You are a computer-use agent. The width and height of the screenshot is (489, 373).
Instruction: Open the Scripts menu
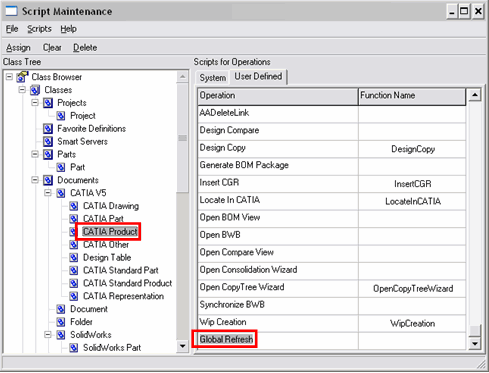pyautogui.click(x=39, y=29)
